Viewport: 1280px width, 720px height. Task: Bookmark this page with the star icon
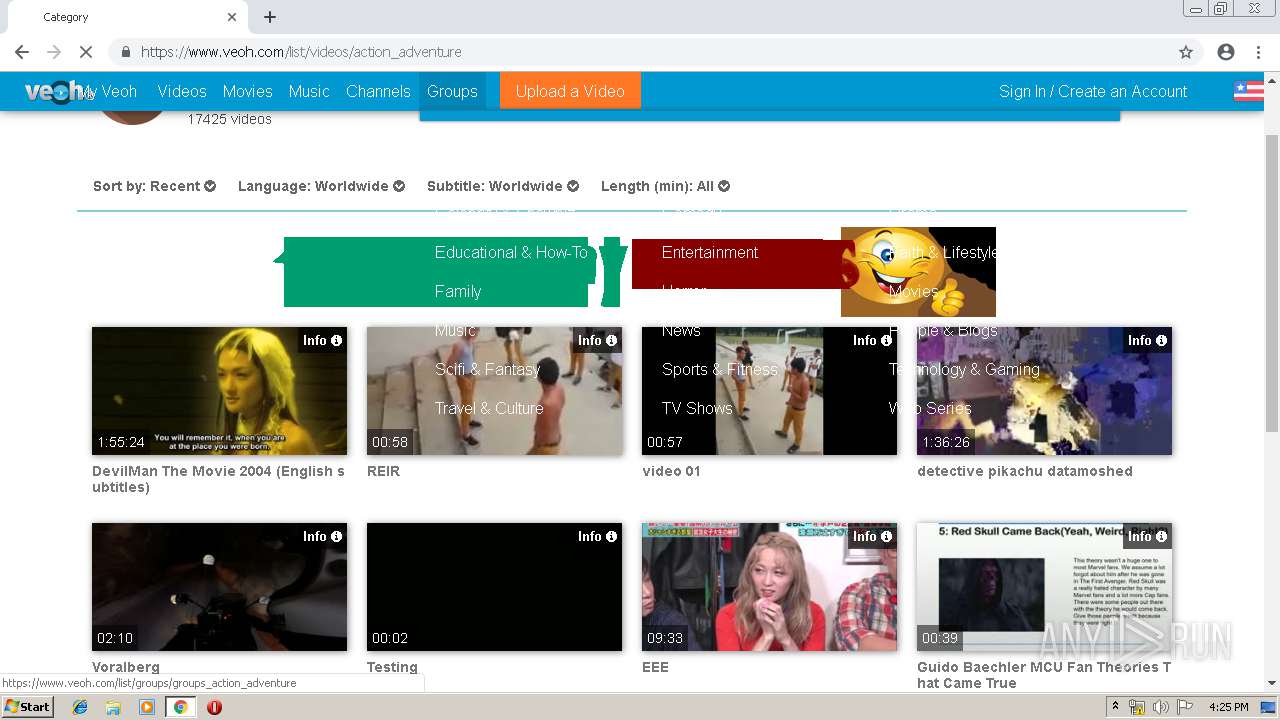pyautogui.click(x=1186, y=52)
